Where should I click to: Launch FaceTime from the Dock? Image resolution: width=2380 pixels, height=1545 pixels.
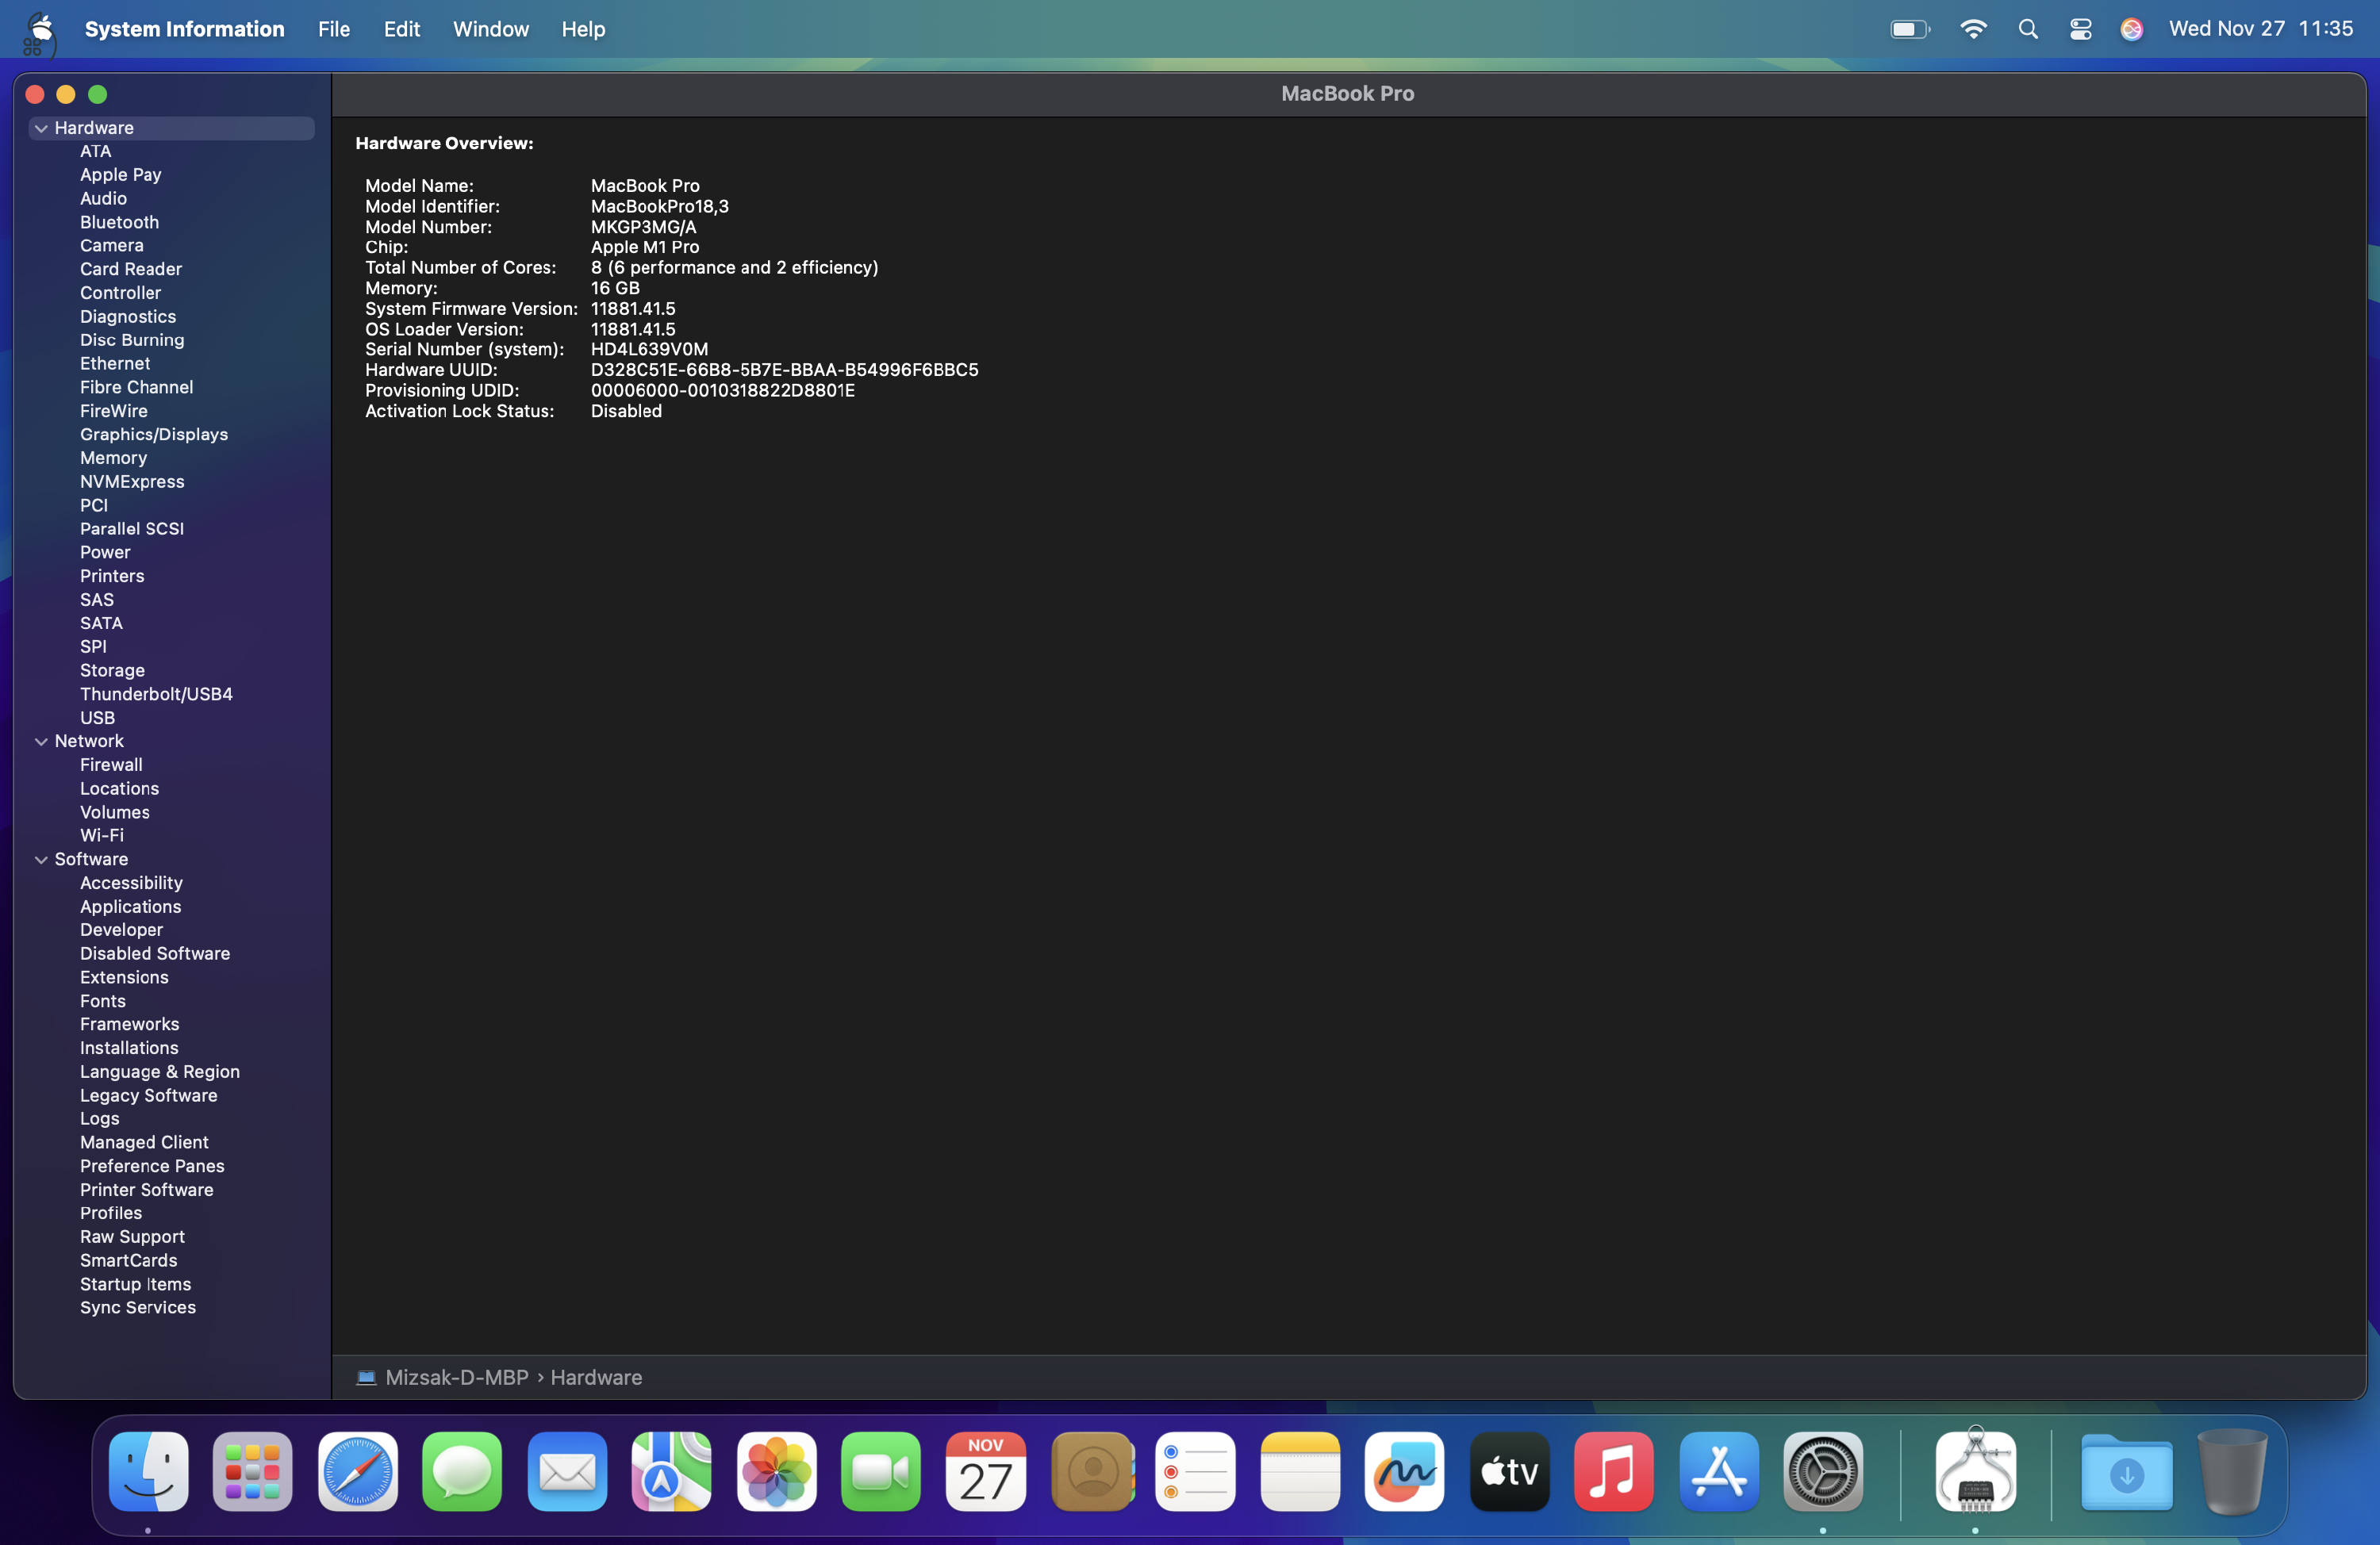881,1471
